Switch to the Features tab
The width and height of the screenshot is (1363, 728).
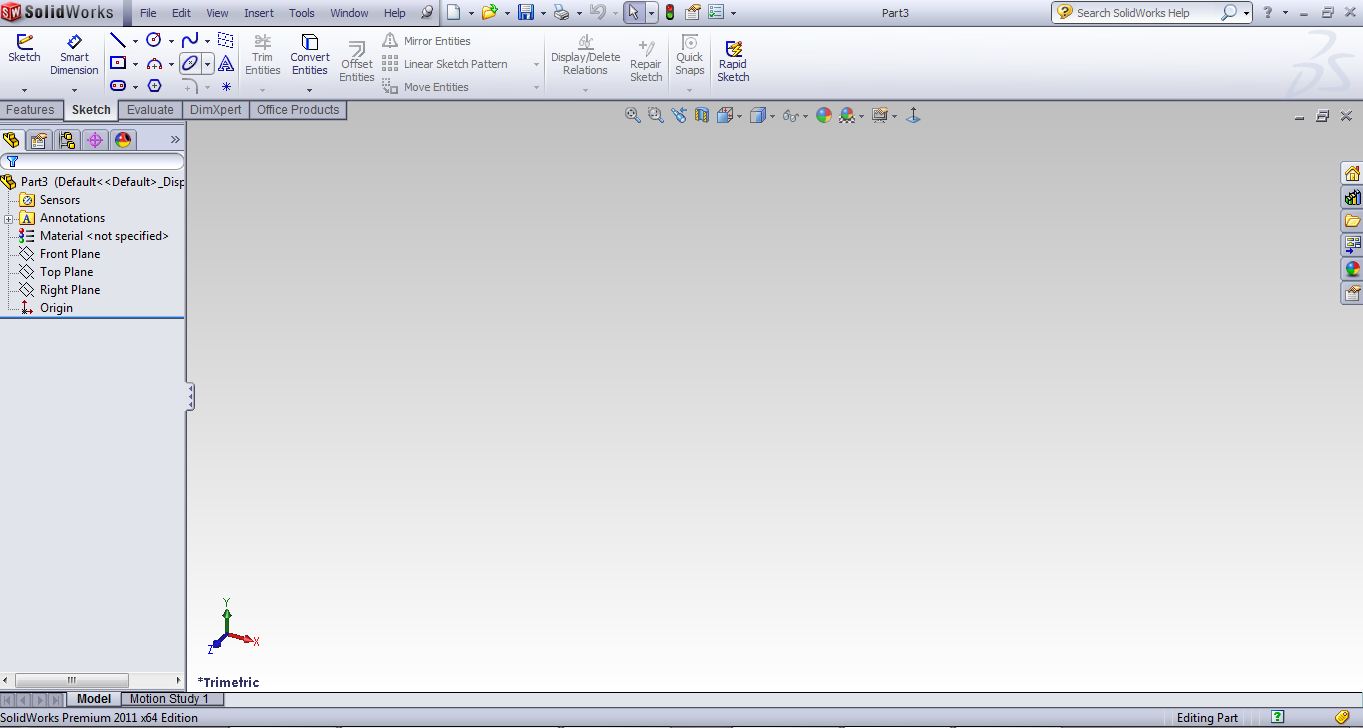tap(31, 110)
